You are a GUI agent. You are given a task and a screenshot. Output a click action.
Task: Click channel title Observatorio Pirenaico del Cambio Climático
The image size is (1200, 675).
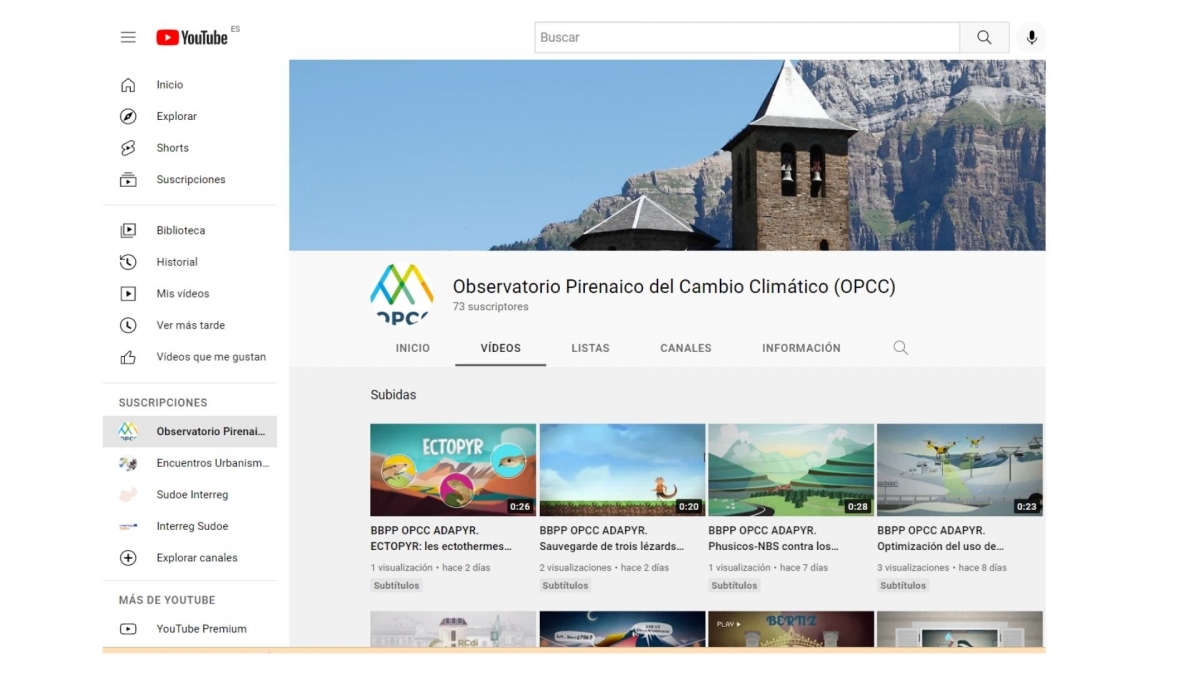[674, 287]
